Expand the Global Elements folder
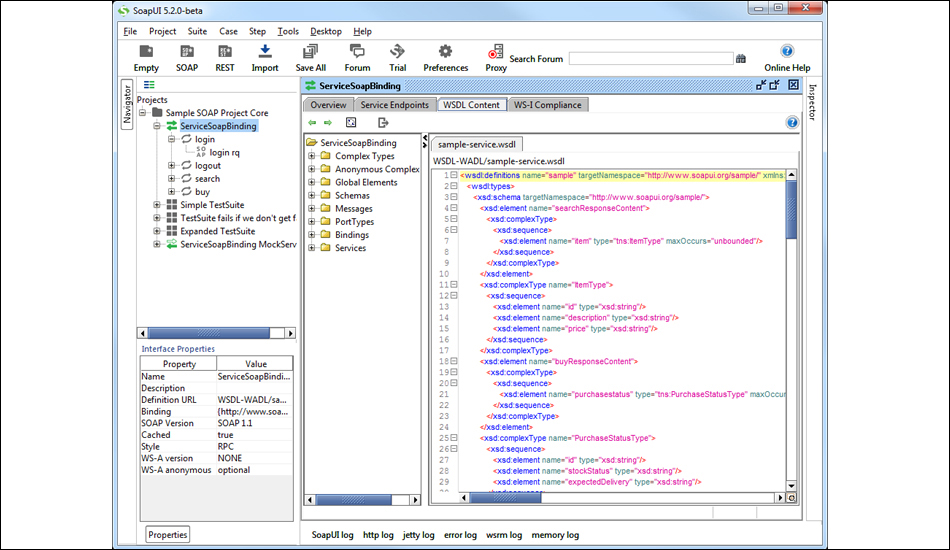This screenshot has width=950, height=550. (x=311, y=182)
